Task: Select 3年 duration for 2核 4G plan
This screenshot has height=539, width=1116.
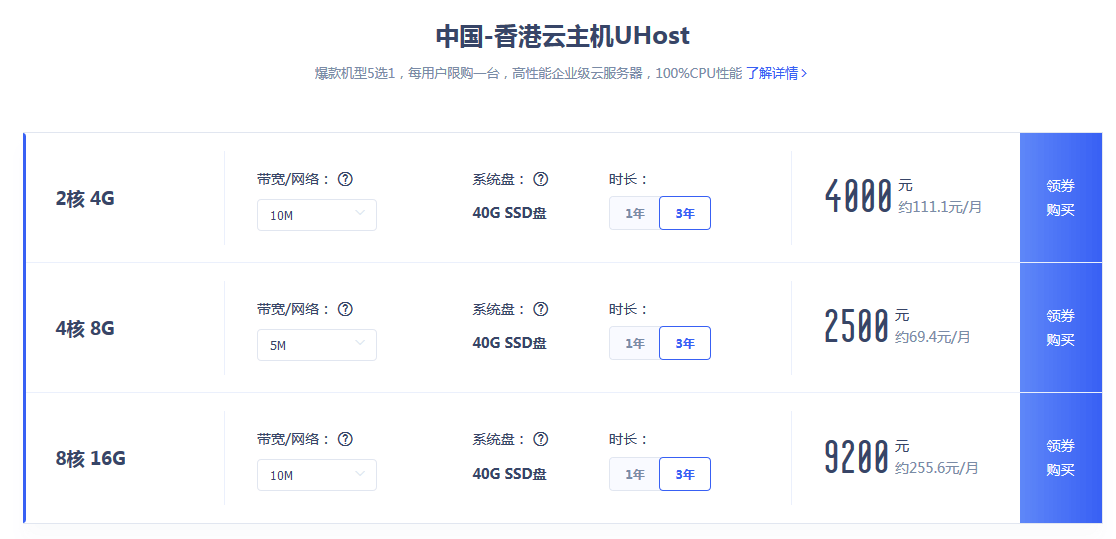Action: (x=685, y=213)
